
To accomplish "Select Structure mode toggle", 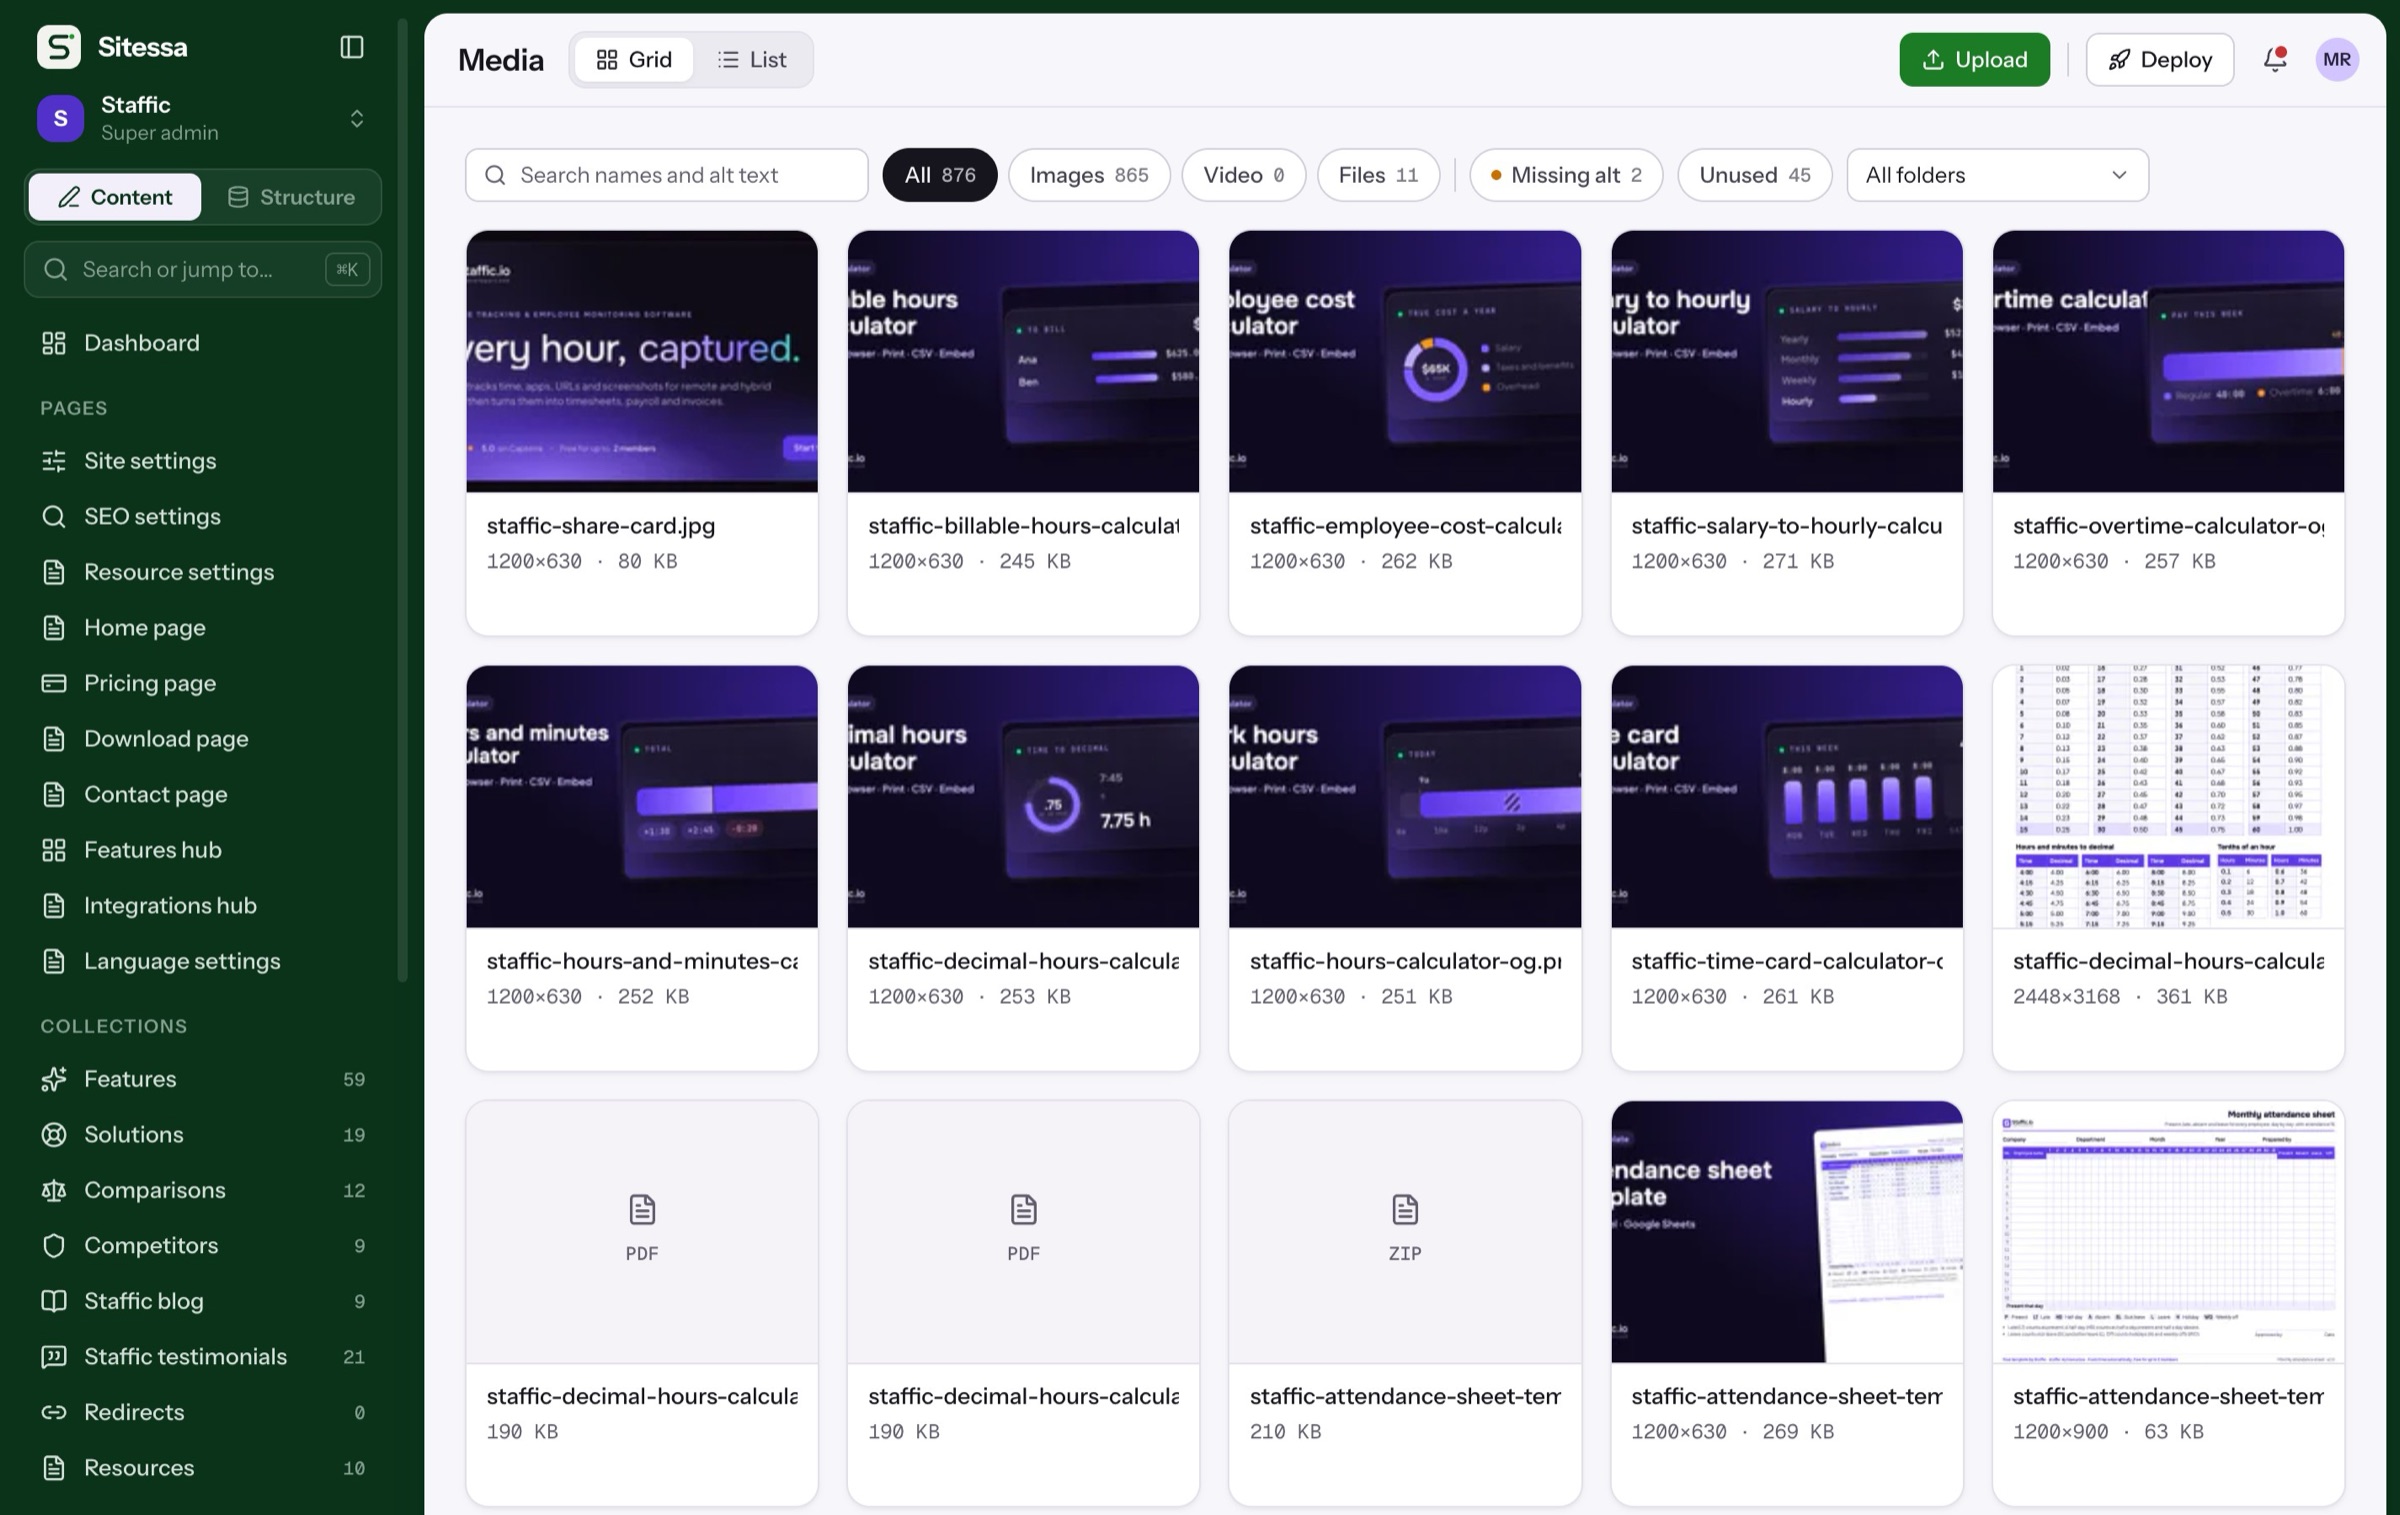I will (x=291, y=197).
